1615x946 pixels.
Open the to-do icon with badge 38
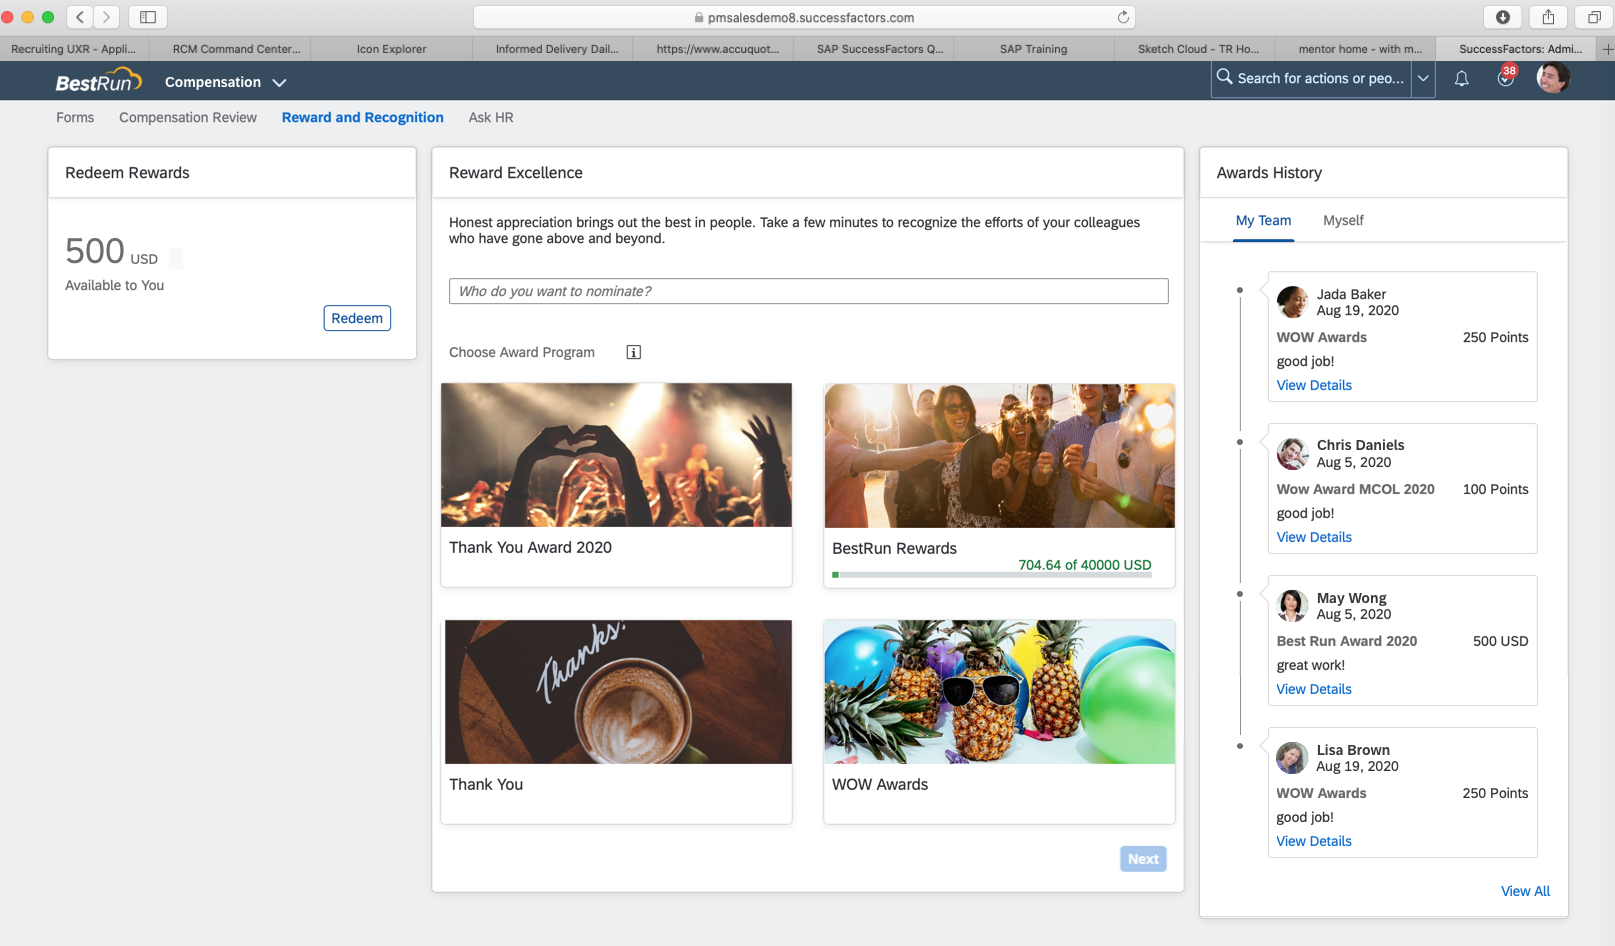[1506, 77]
